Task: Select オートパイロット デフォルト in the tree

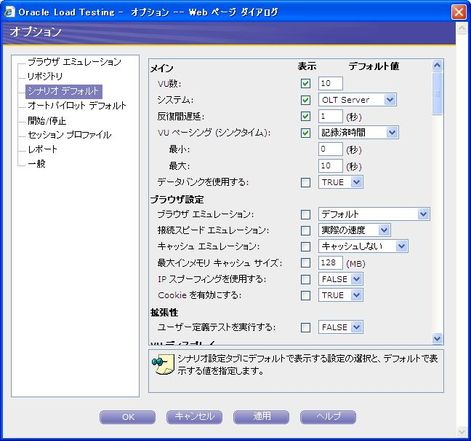Action: pyautogui.click(x=77, y=106)
